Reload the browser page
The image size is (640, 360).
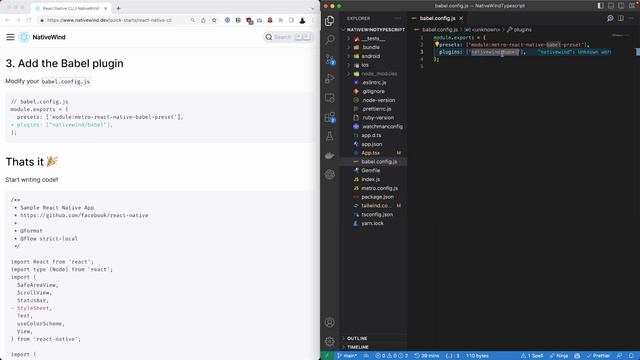(x=29, y=20)
